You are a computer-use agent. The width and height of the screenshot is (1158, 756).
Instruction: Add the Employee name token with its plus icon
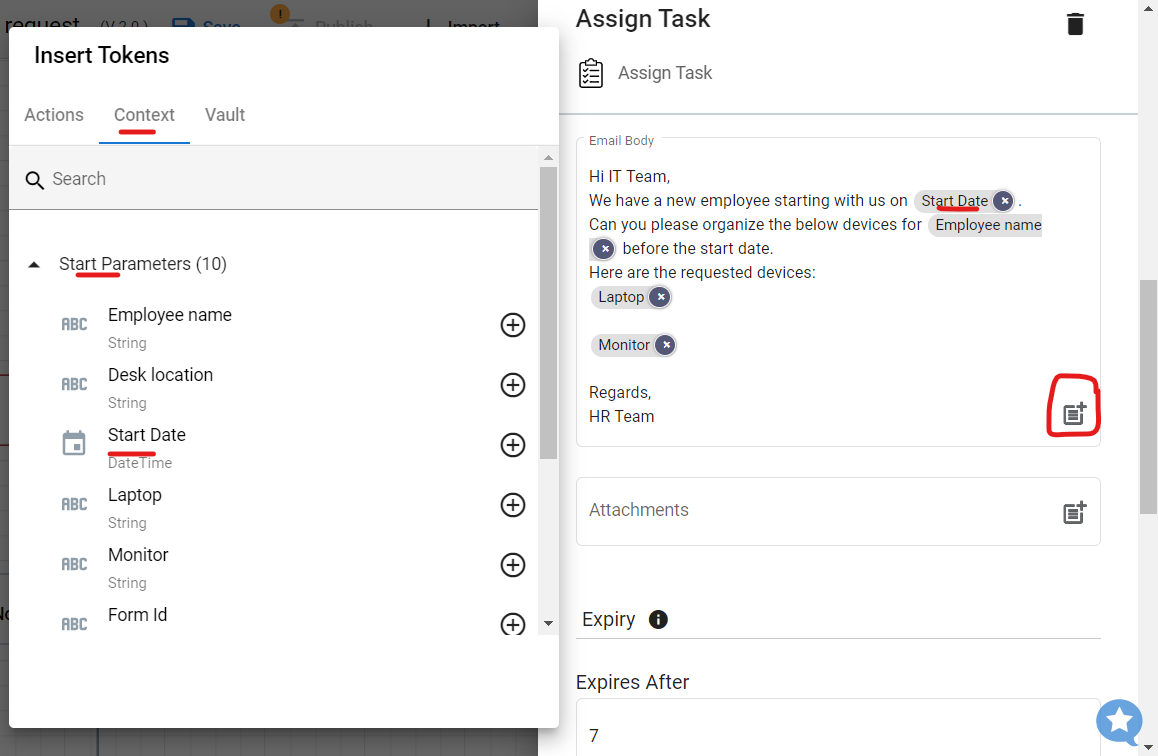[x=512, y=324]
